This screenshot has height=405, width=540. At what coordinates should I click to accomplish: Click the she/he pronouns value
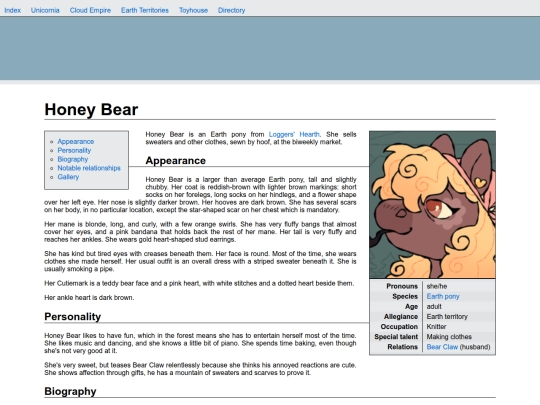click(437, 286)
